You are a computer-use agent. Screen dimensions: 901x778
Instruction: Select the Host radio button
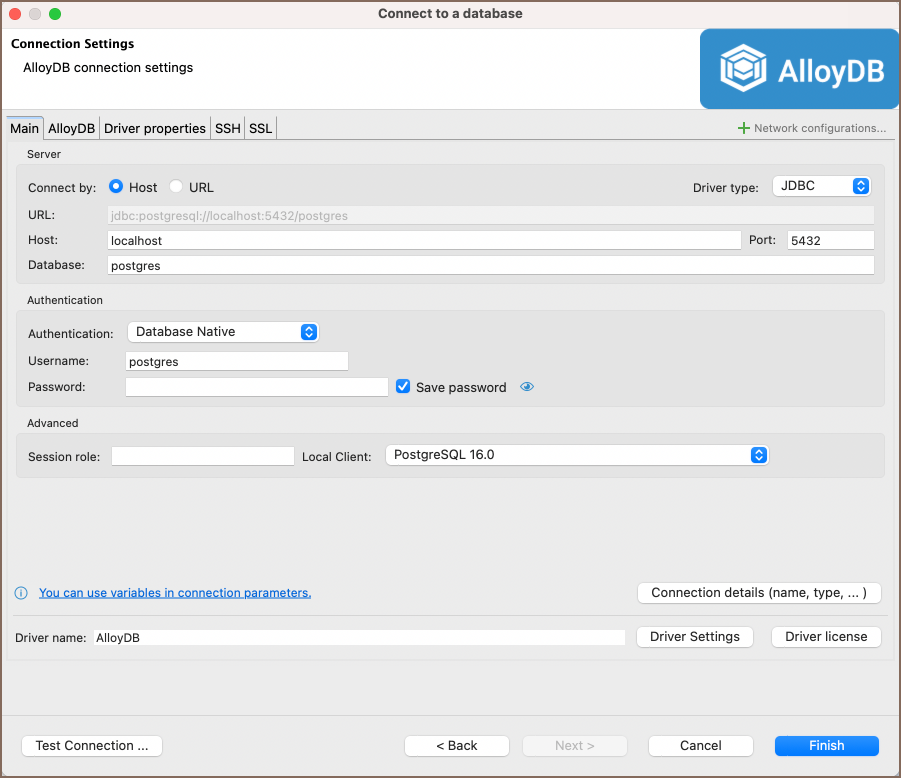pyautogui.click(x=116, y=187)
